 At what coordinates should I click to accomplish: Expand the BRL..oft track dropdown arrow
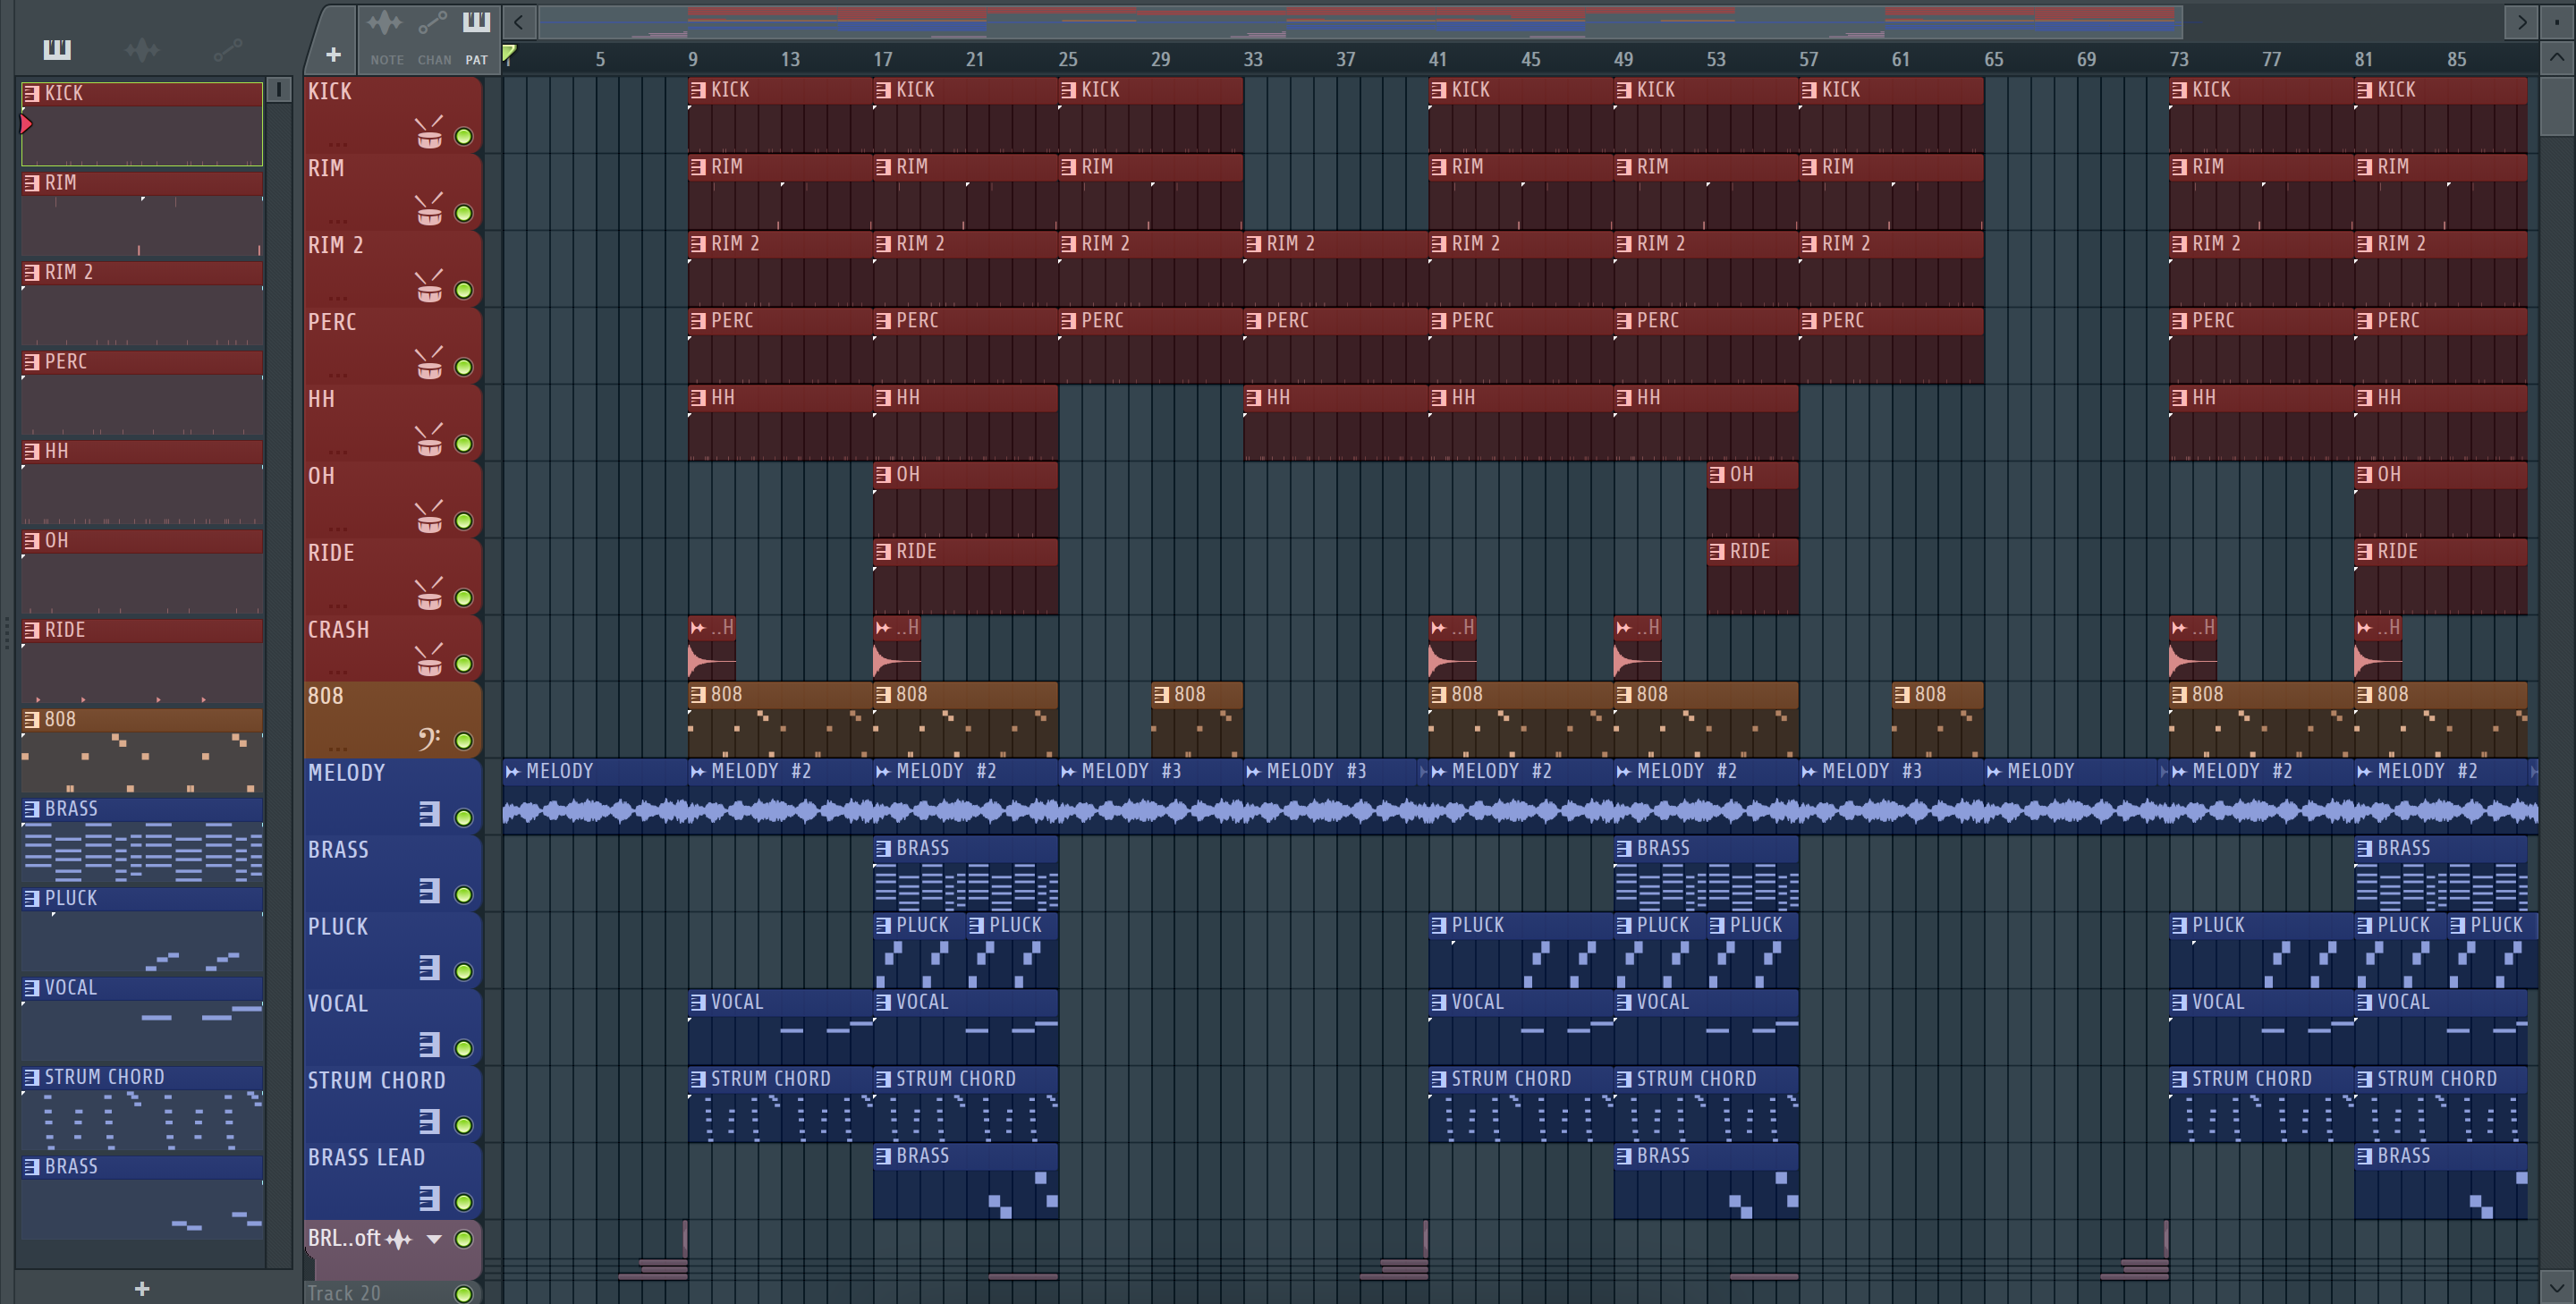pyautogui.click(x=434, y=1239)
